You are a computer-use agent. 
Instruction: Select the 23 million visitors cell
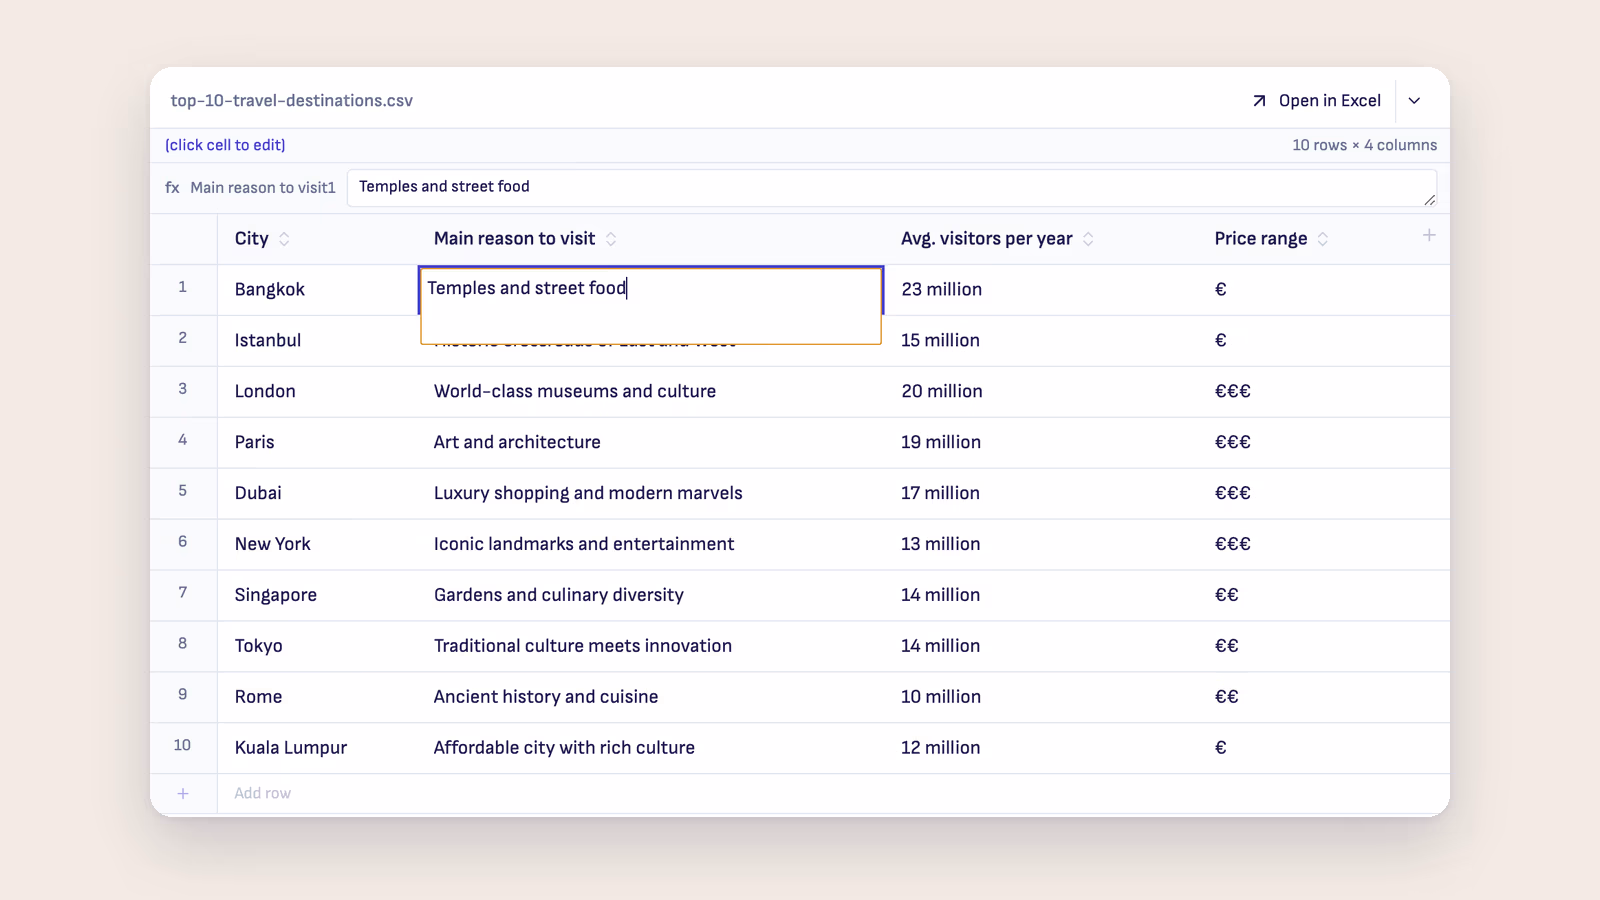[x=1041, y=289]
